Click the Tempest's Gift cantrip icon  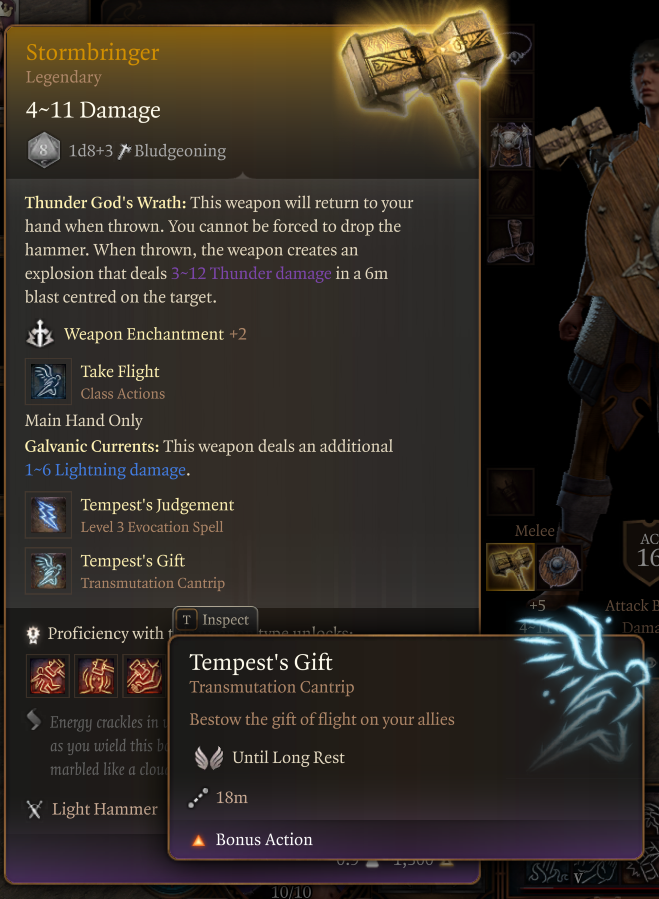tap(48, 571)
